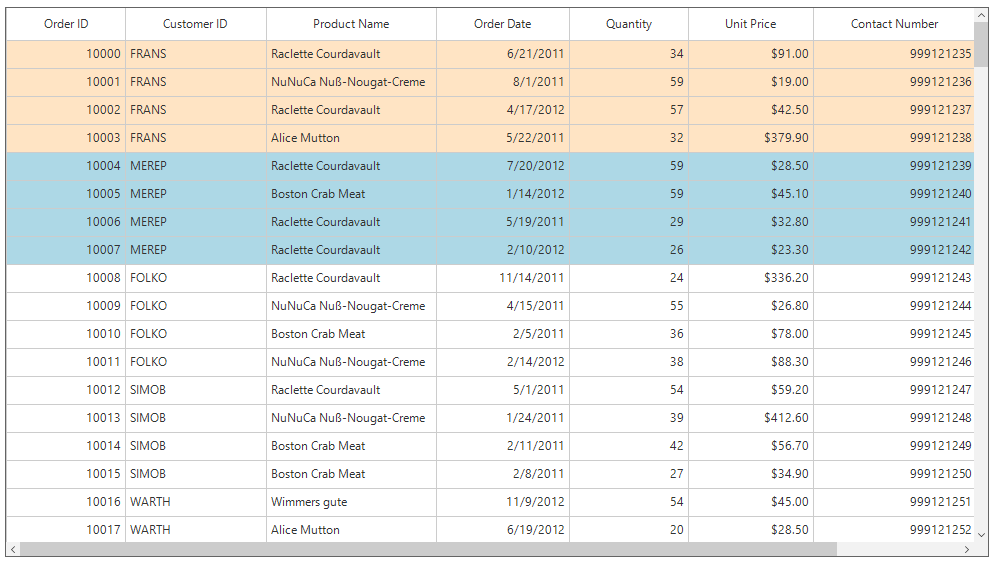The width and height of the screenshot is (993, 562).
Task: Click the vertical scrollbar thumb
Action: pyautogui.click(x=981, y=44)
